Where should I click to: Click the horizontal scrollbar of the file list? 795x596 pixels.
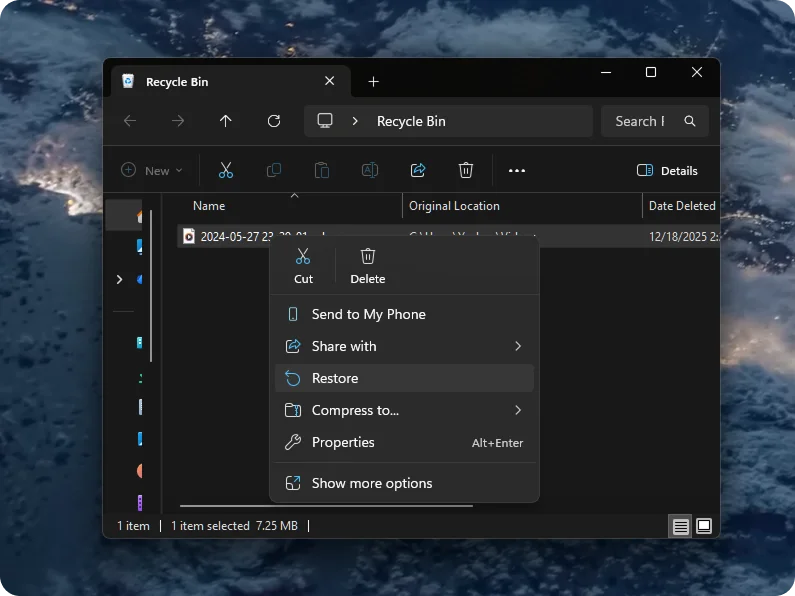point(326,506)
